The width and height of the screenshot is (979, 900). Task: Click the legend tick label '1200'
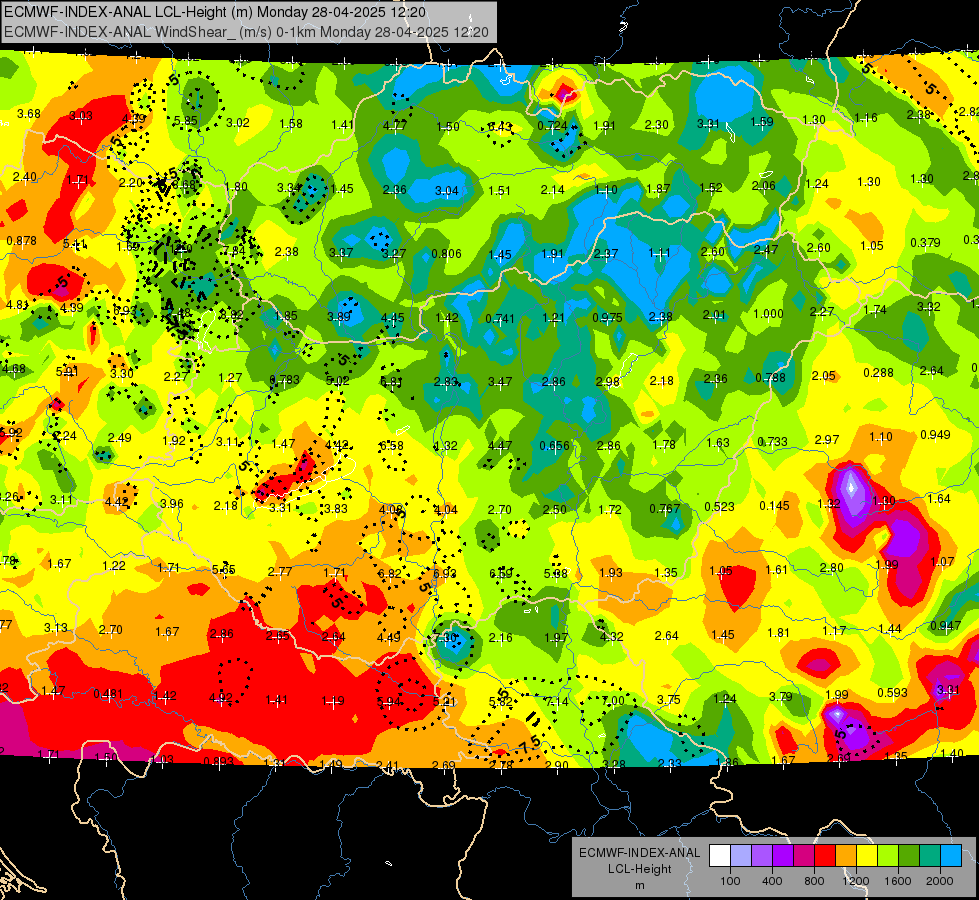tap(856, 881)
